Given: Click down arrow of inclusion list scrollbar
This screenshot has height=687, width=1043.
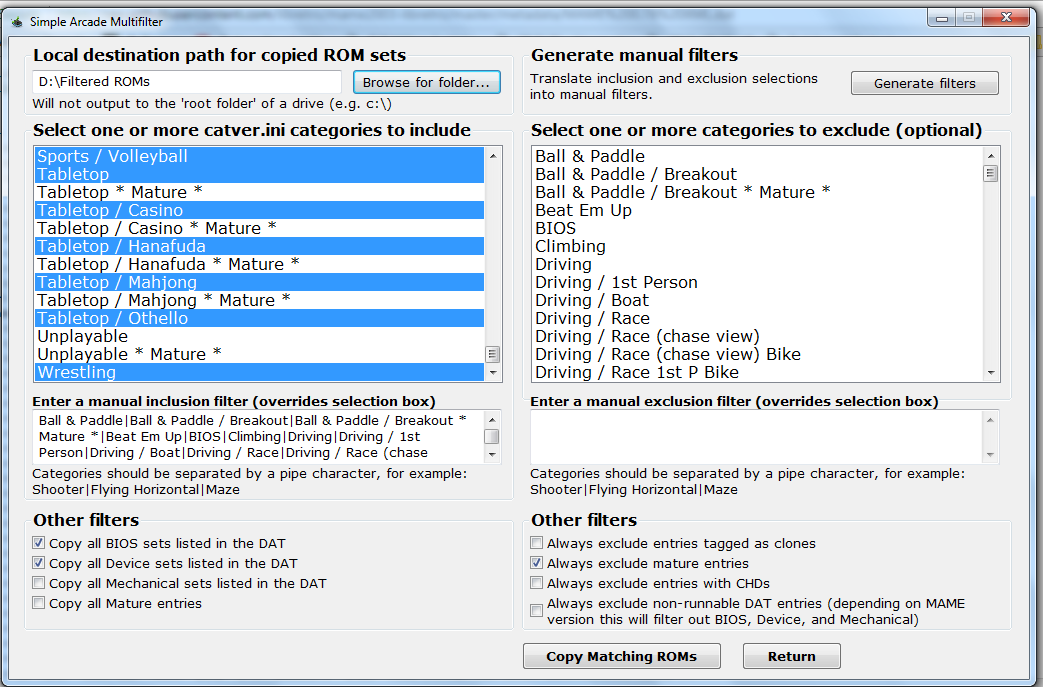Looking at the screenshot, I should [x=493, y=372].
